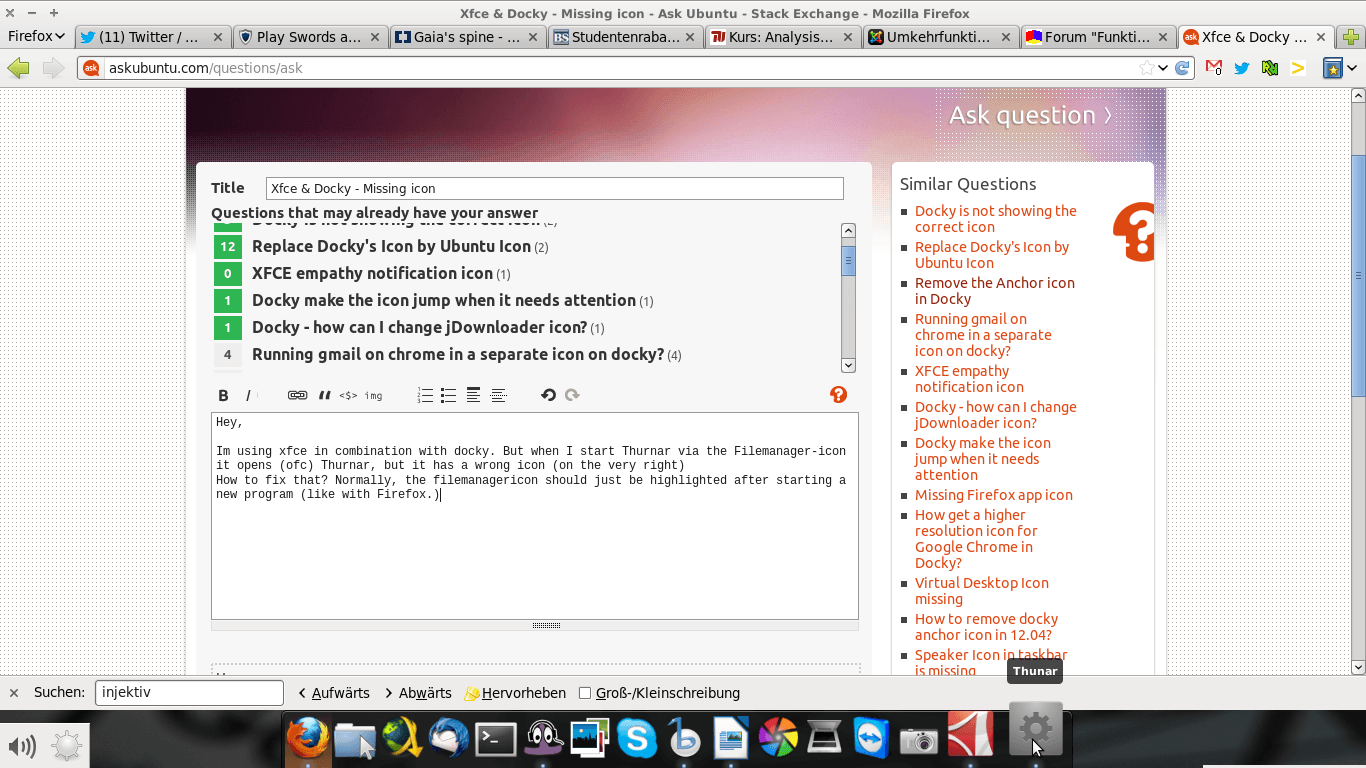This screenshot has height=768, width=1366.
Task: Open a new tab with green plus
Action: [1351, 37]
